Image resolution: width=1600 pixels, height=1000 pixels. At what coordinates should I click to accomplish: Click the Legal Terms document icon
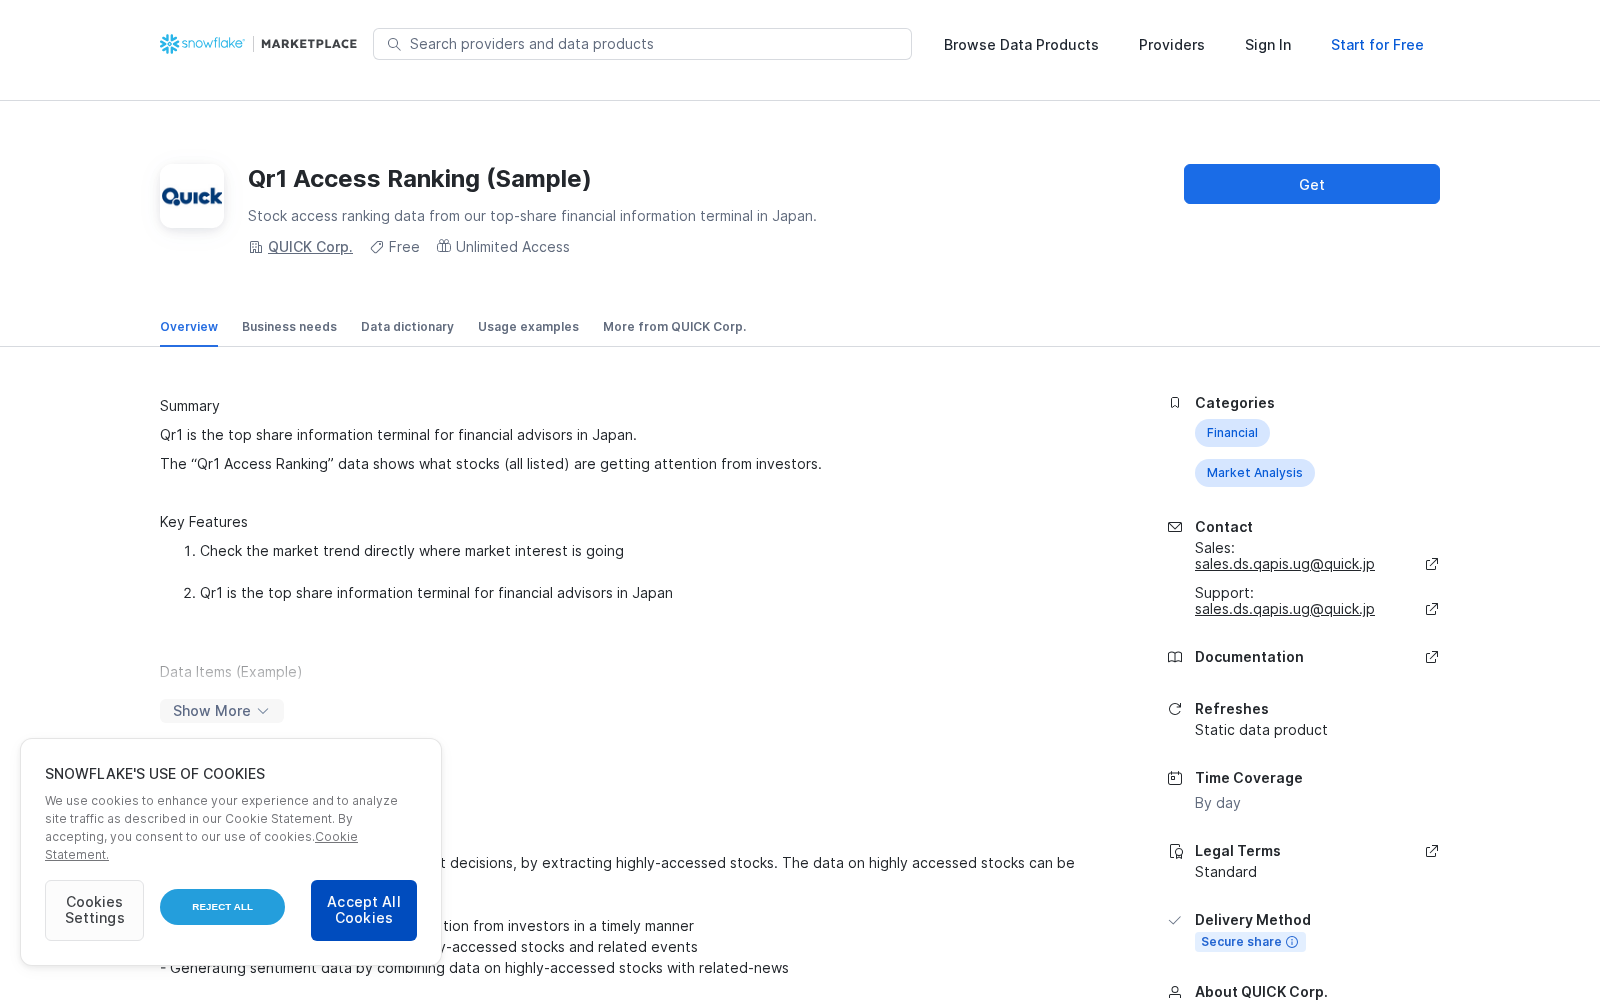click(x=1175, y=851)
